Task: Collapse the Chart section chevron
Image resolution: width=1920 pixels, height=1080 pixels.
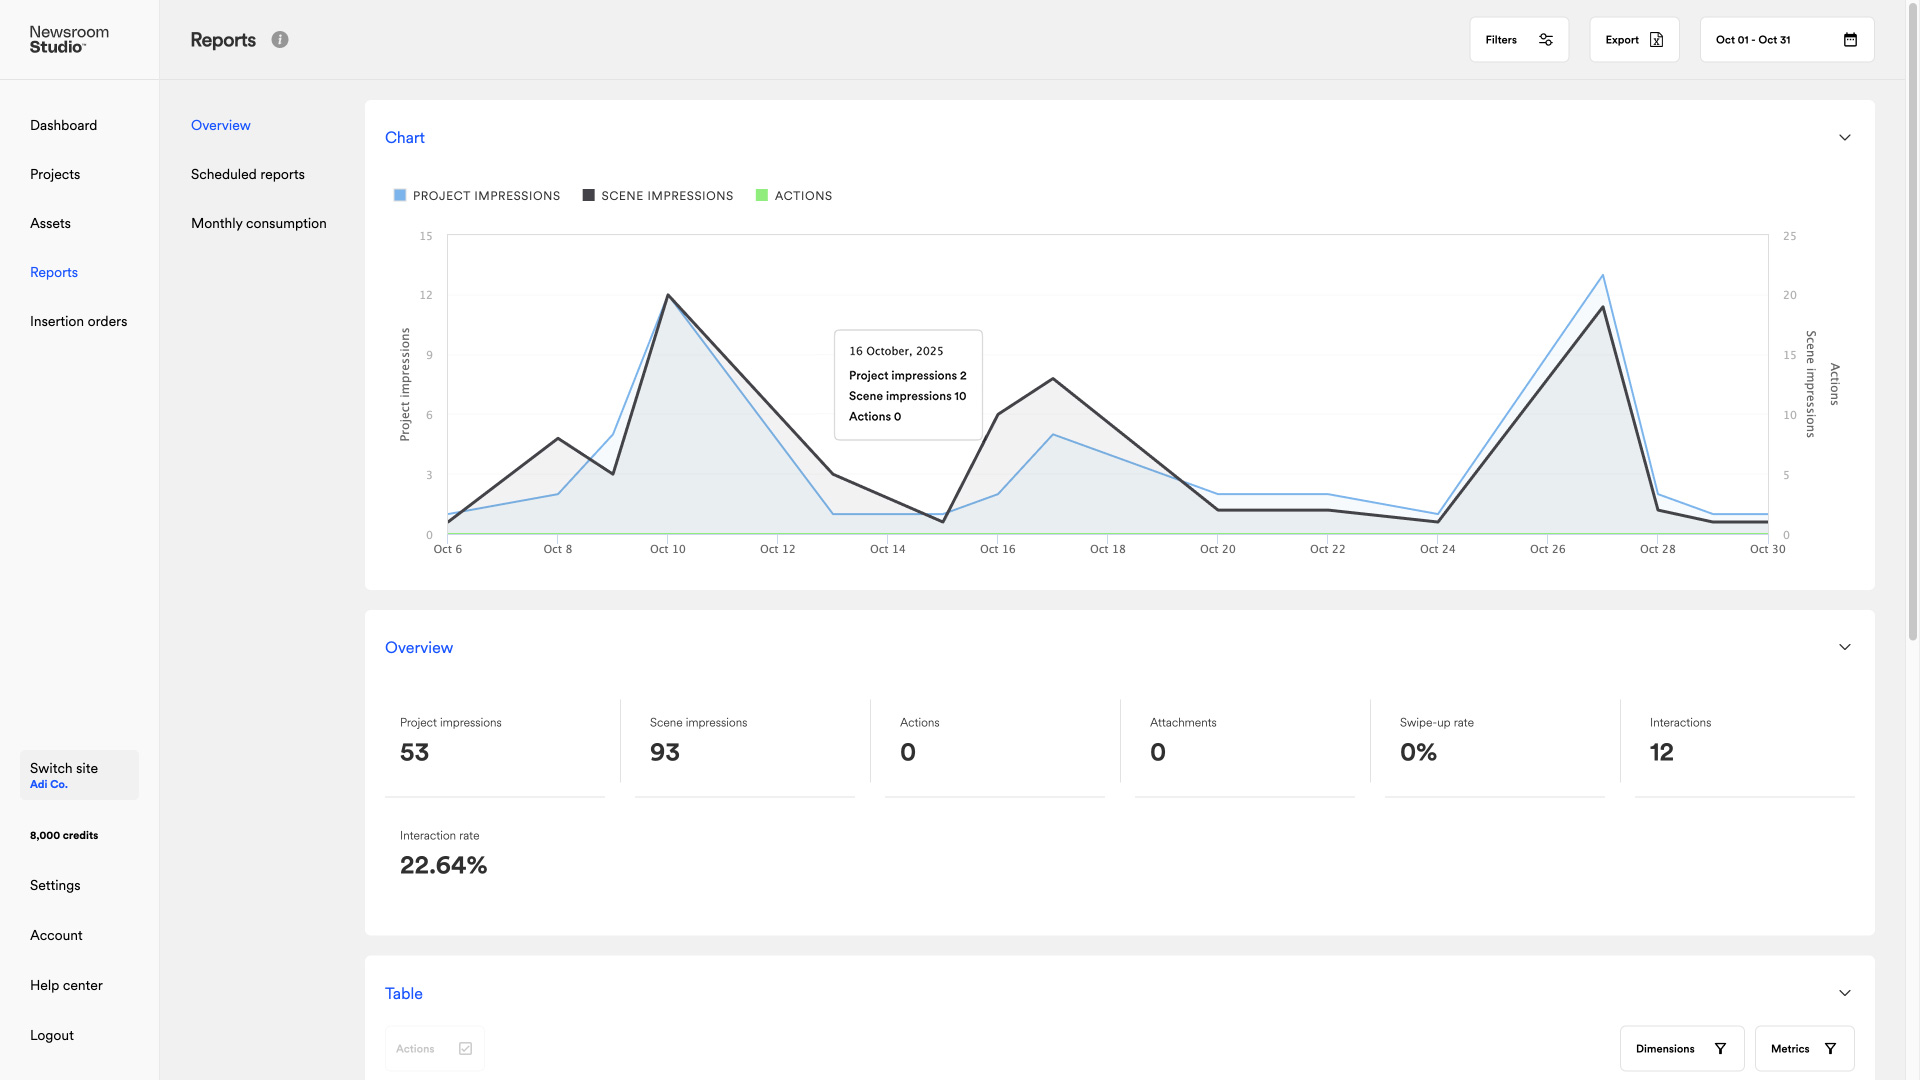Action: coord(1845,138)
